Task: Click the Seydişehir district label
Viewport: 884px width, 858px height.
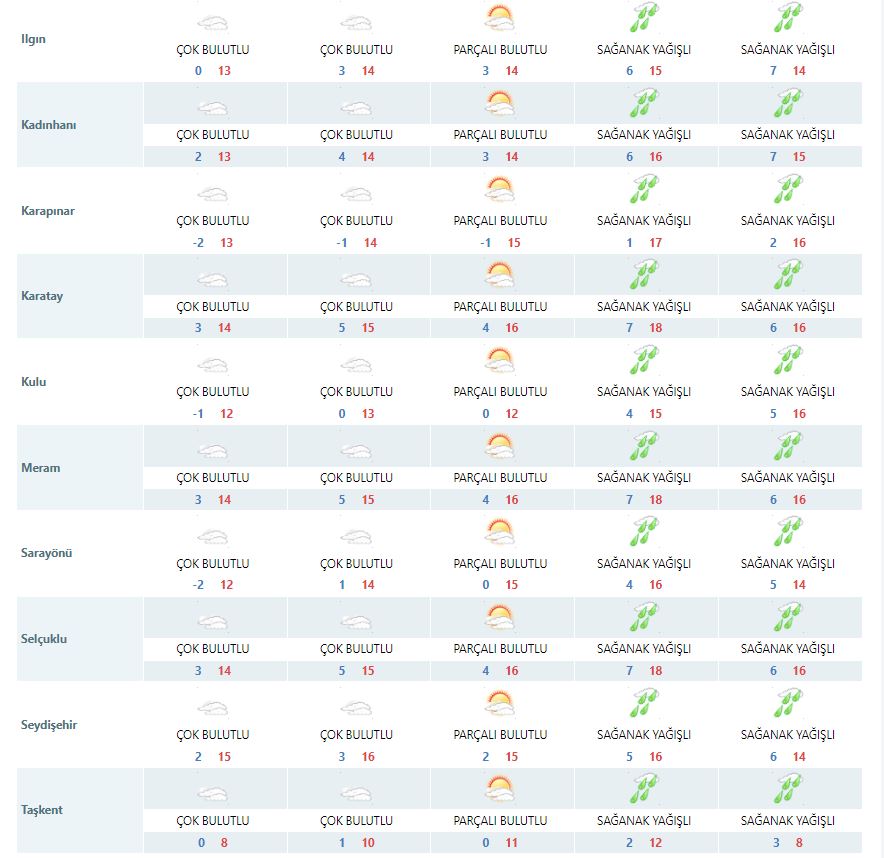Action: 49,725
